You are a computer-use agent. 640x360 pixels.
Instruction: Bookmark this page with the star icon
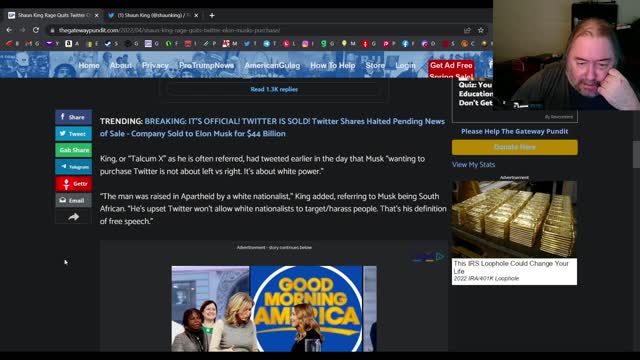pos(481,30)
